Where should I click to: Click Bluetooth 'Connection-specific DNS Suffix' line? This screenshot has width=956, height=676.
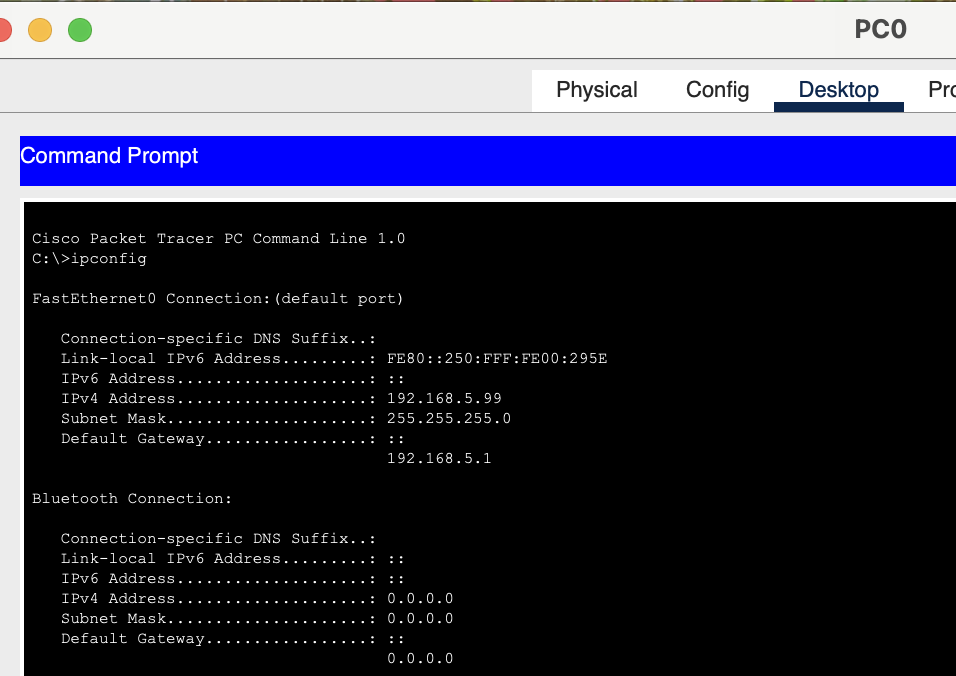point(218,539)
